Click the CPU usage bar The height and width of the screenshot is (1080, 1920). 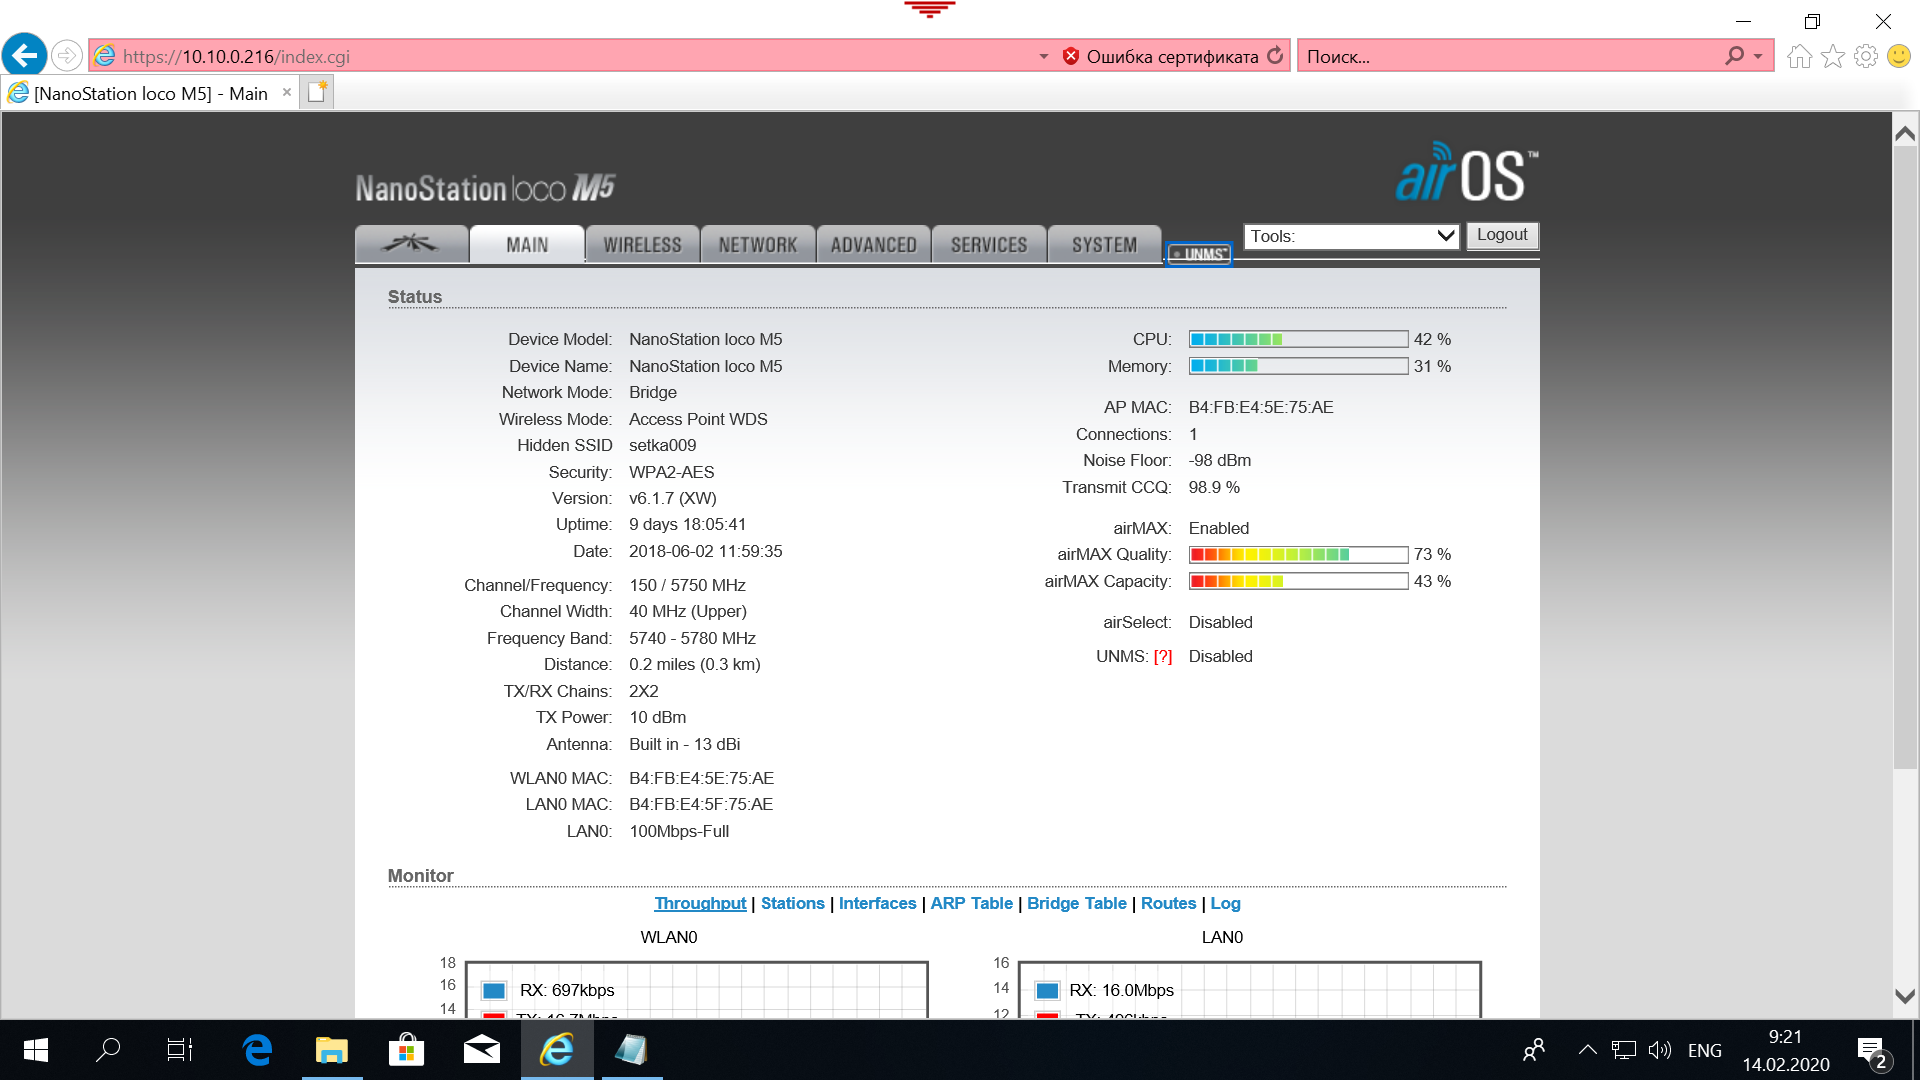click(x=1298, y=339)
